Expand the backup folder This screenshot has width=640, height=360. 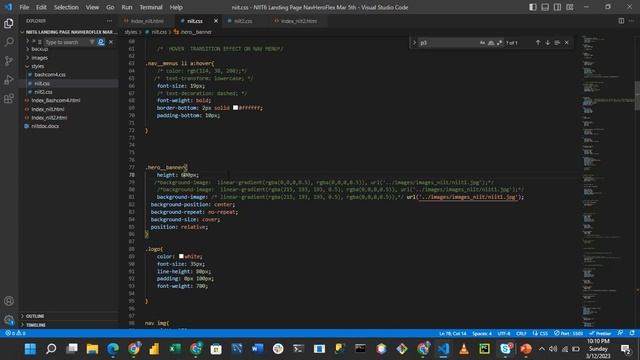(x=39, y=49)
